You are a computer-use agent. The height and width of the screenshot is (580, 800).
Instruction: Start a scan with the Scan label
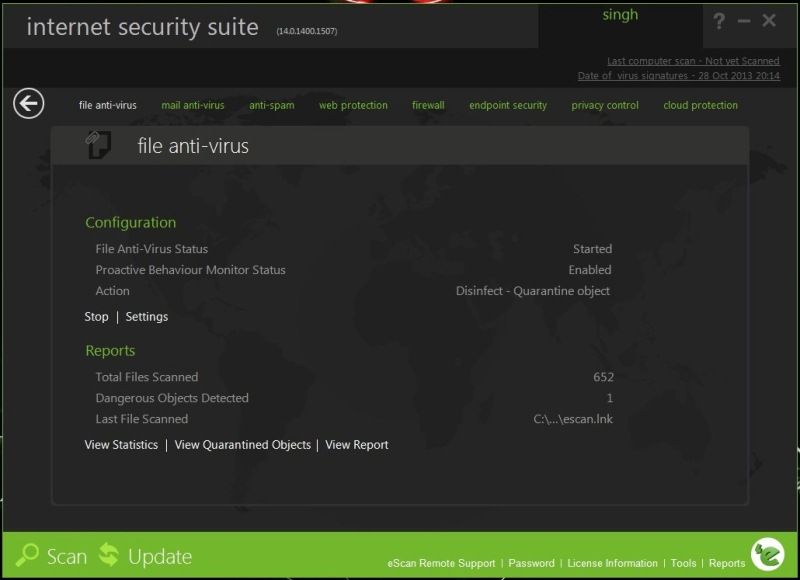point(67,557)
